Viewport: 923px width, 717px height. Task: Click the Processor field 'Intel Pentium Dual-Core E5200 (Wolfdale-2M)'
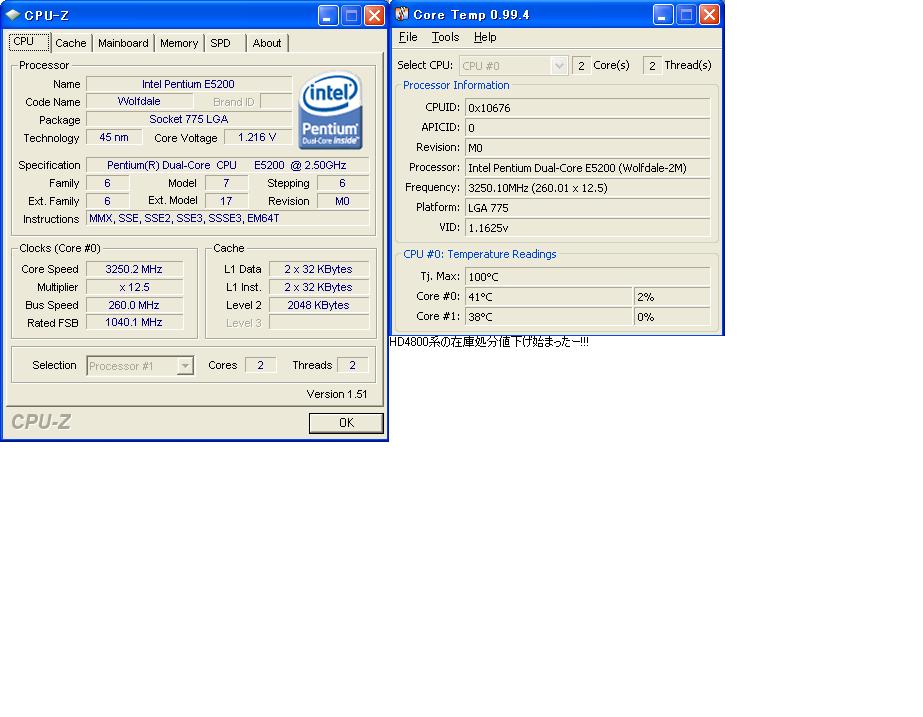[587, 168]
